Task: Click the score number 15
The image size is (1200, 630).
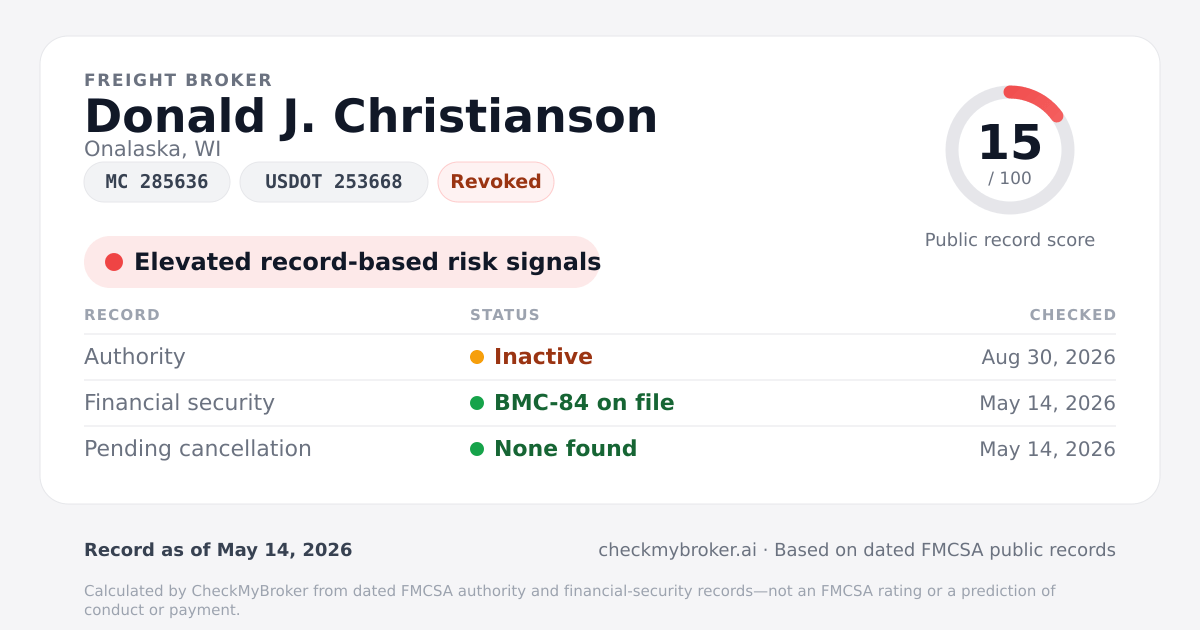Action: [x=1010, y=143]
